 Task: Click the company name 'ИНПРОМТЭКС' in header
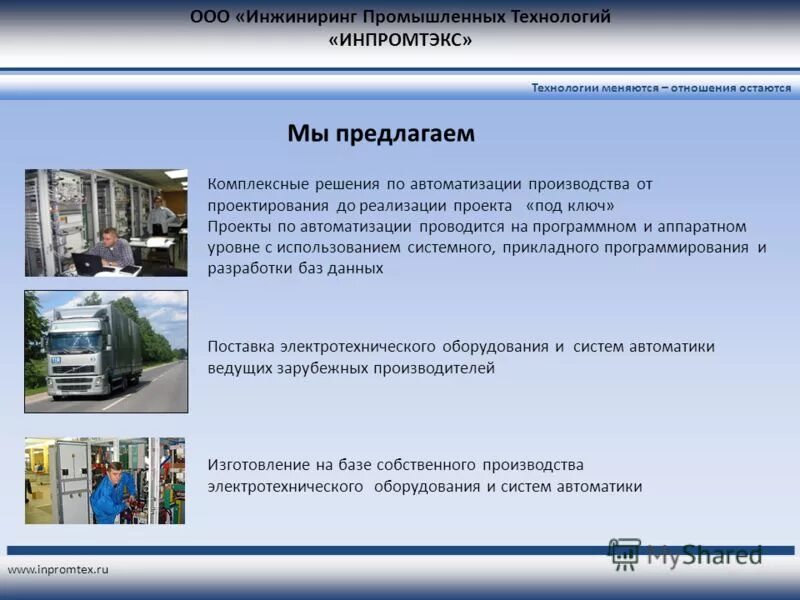click(400, 40)
